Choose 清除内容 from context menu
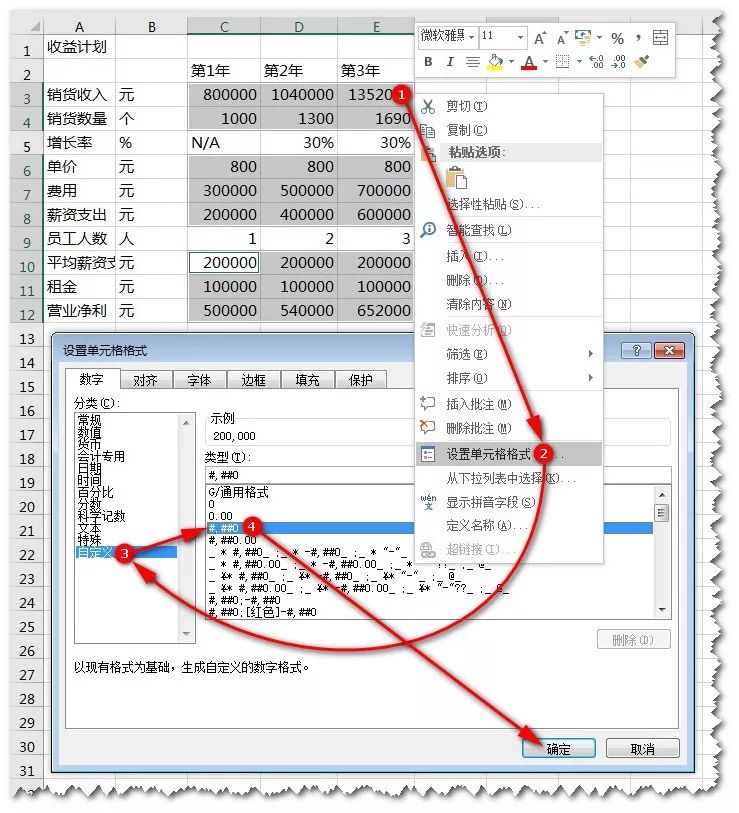The image size is (739, 813). coord(509,304)
